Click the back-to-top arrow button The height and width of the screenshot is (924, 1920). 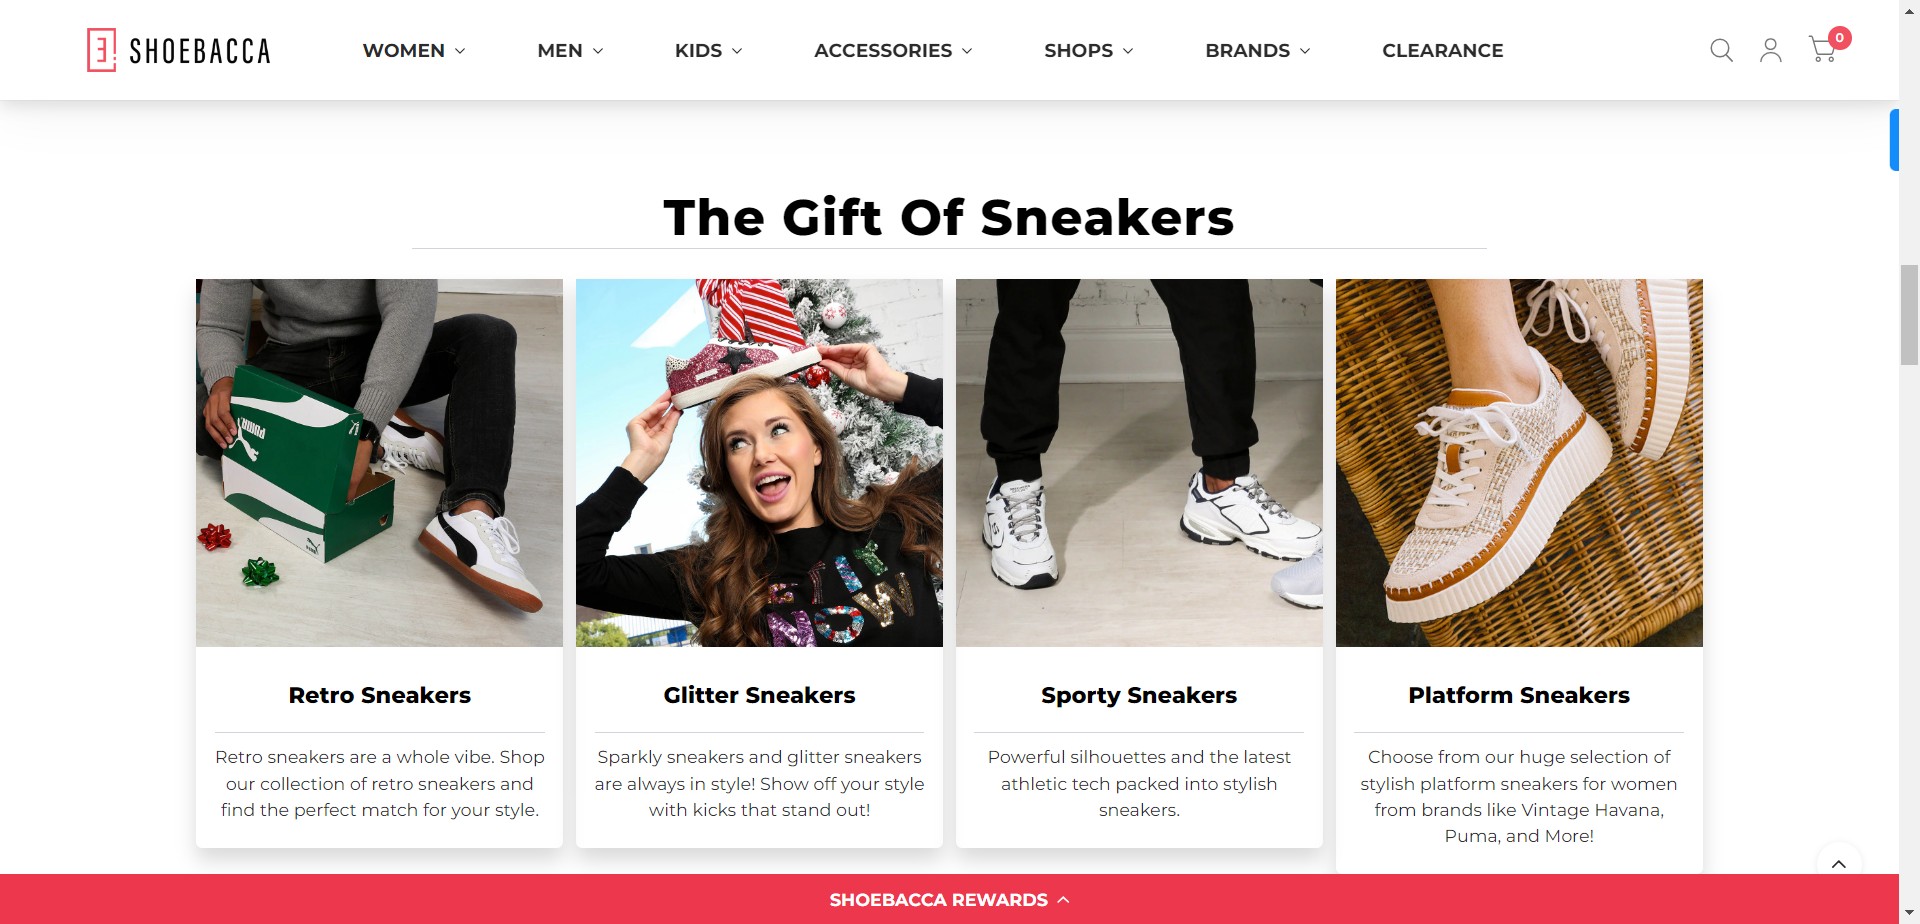point(1839,864)
